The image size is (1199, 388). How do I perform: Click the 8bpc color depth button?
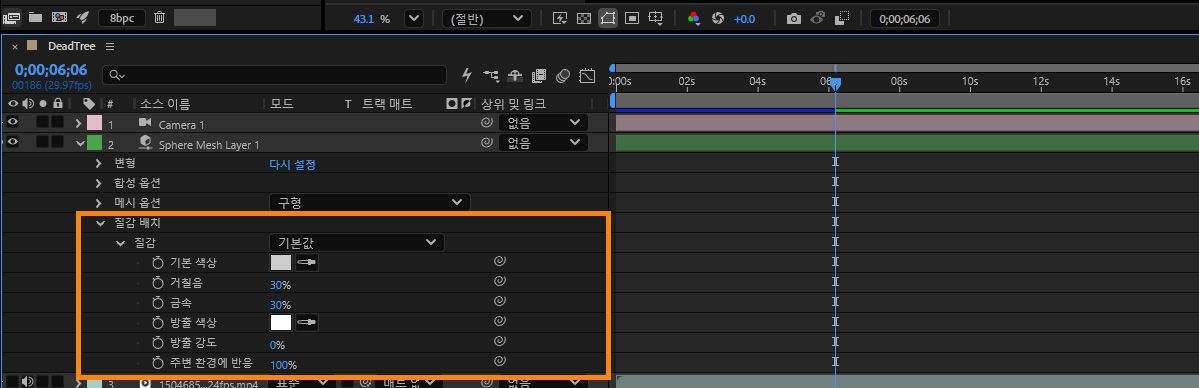[x=122, y=17]
